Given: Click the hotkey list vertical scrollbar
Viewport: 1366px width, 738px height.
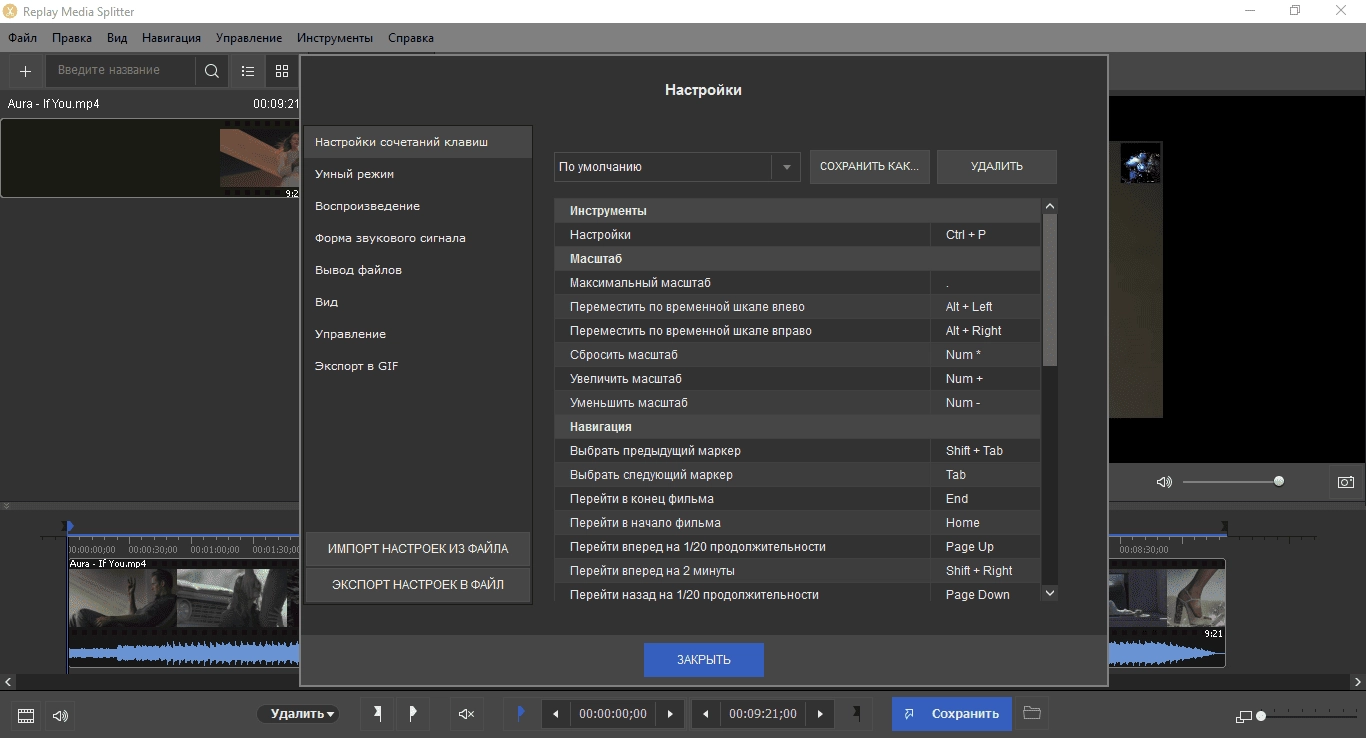Looking at the screenshot, I should (1050, 290).
